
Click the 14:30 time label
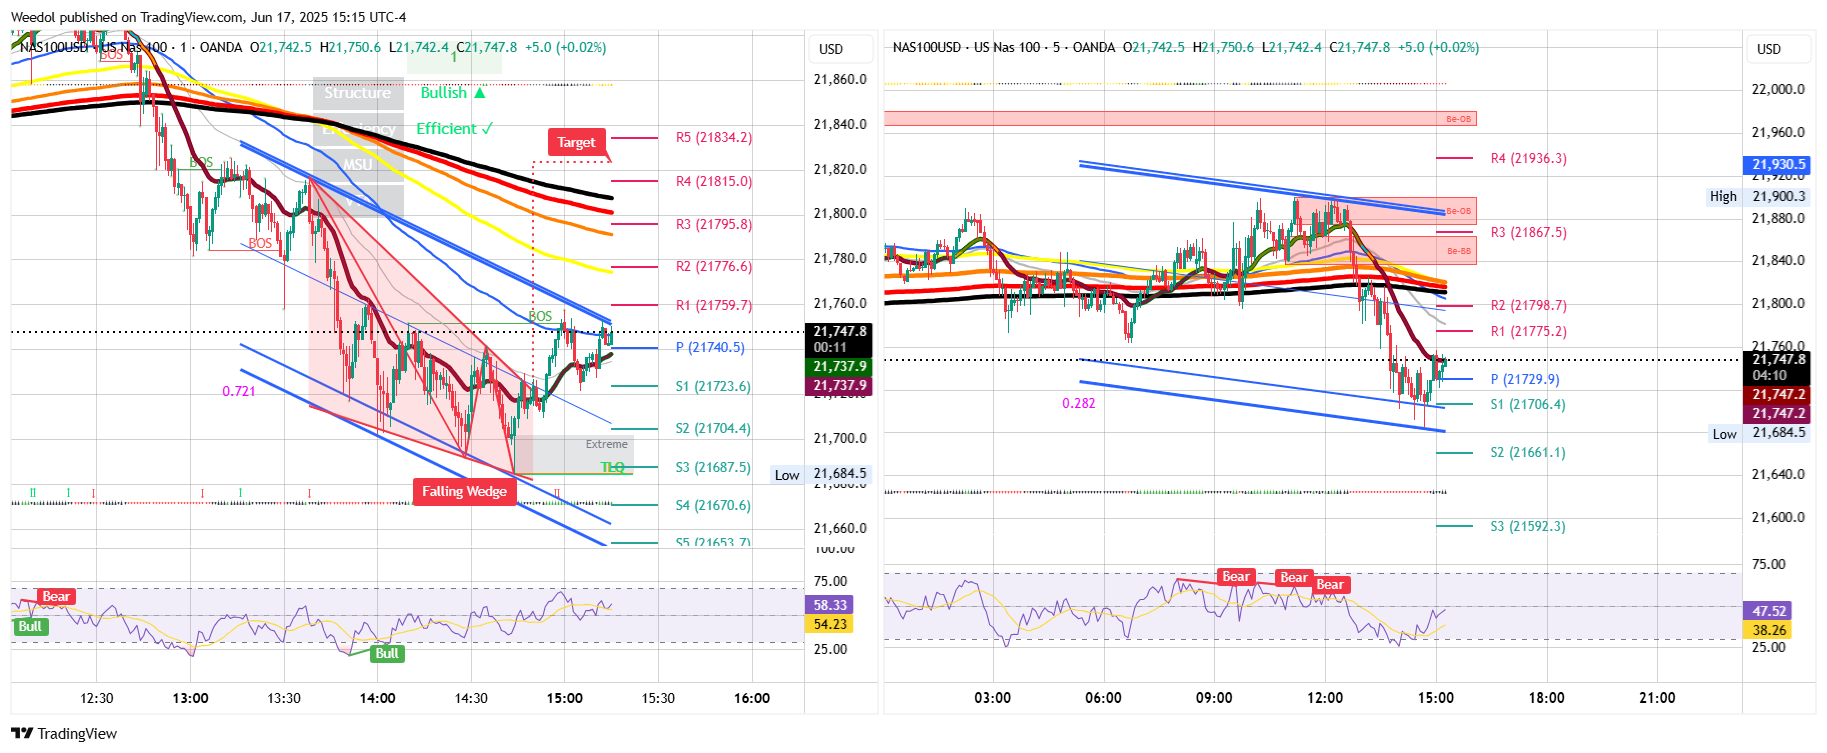(471, 698)
